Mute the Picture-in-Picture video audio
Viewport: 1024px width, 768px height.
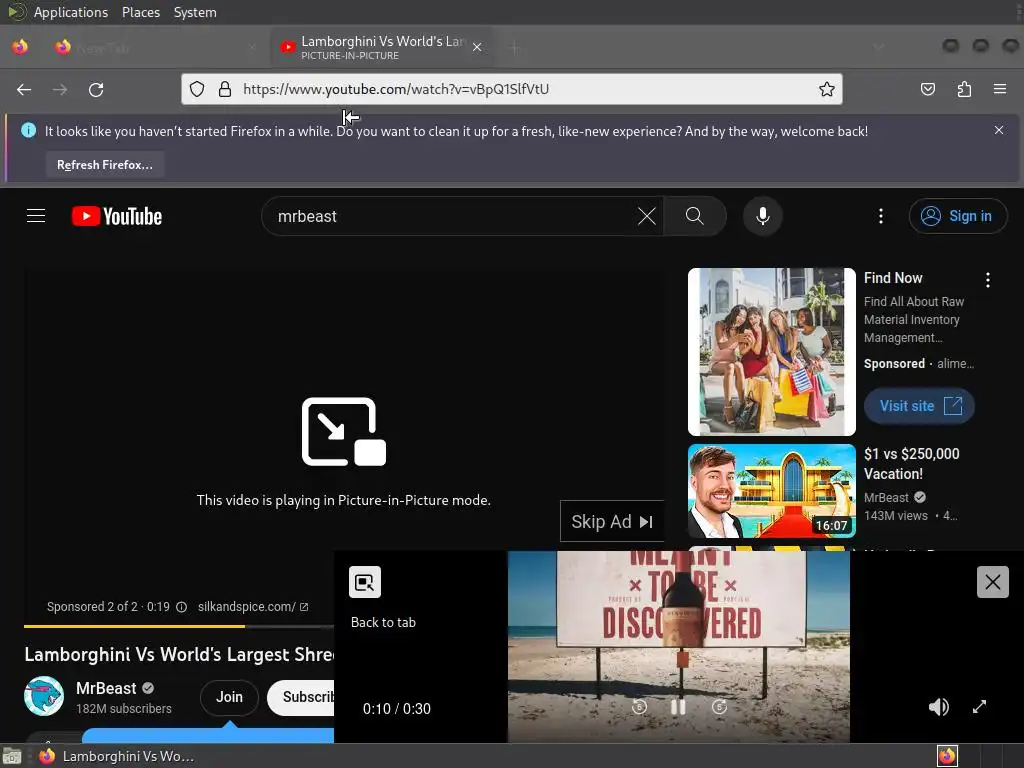click(x=938, y=707)
